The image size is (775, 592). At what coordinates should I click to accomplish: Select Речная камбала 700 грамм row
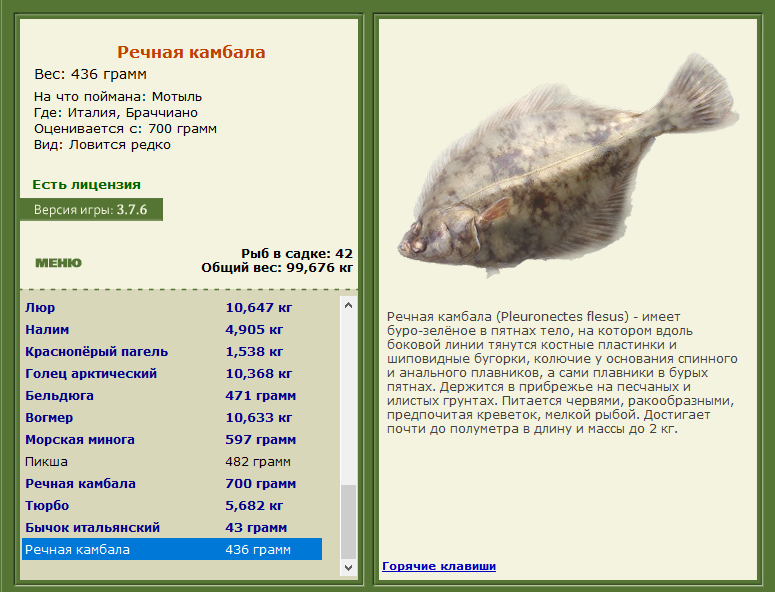click(x=172, y=483)
